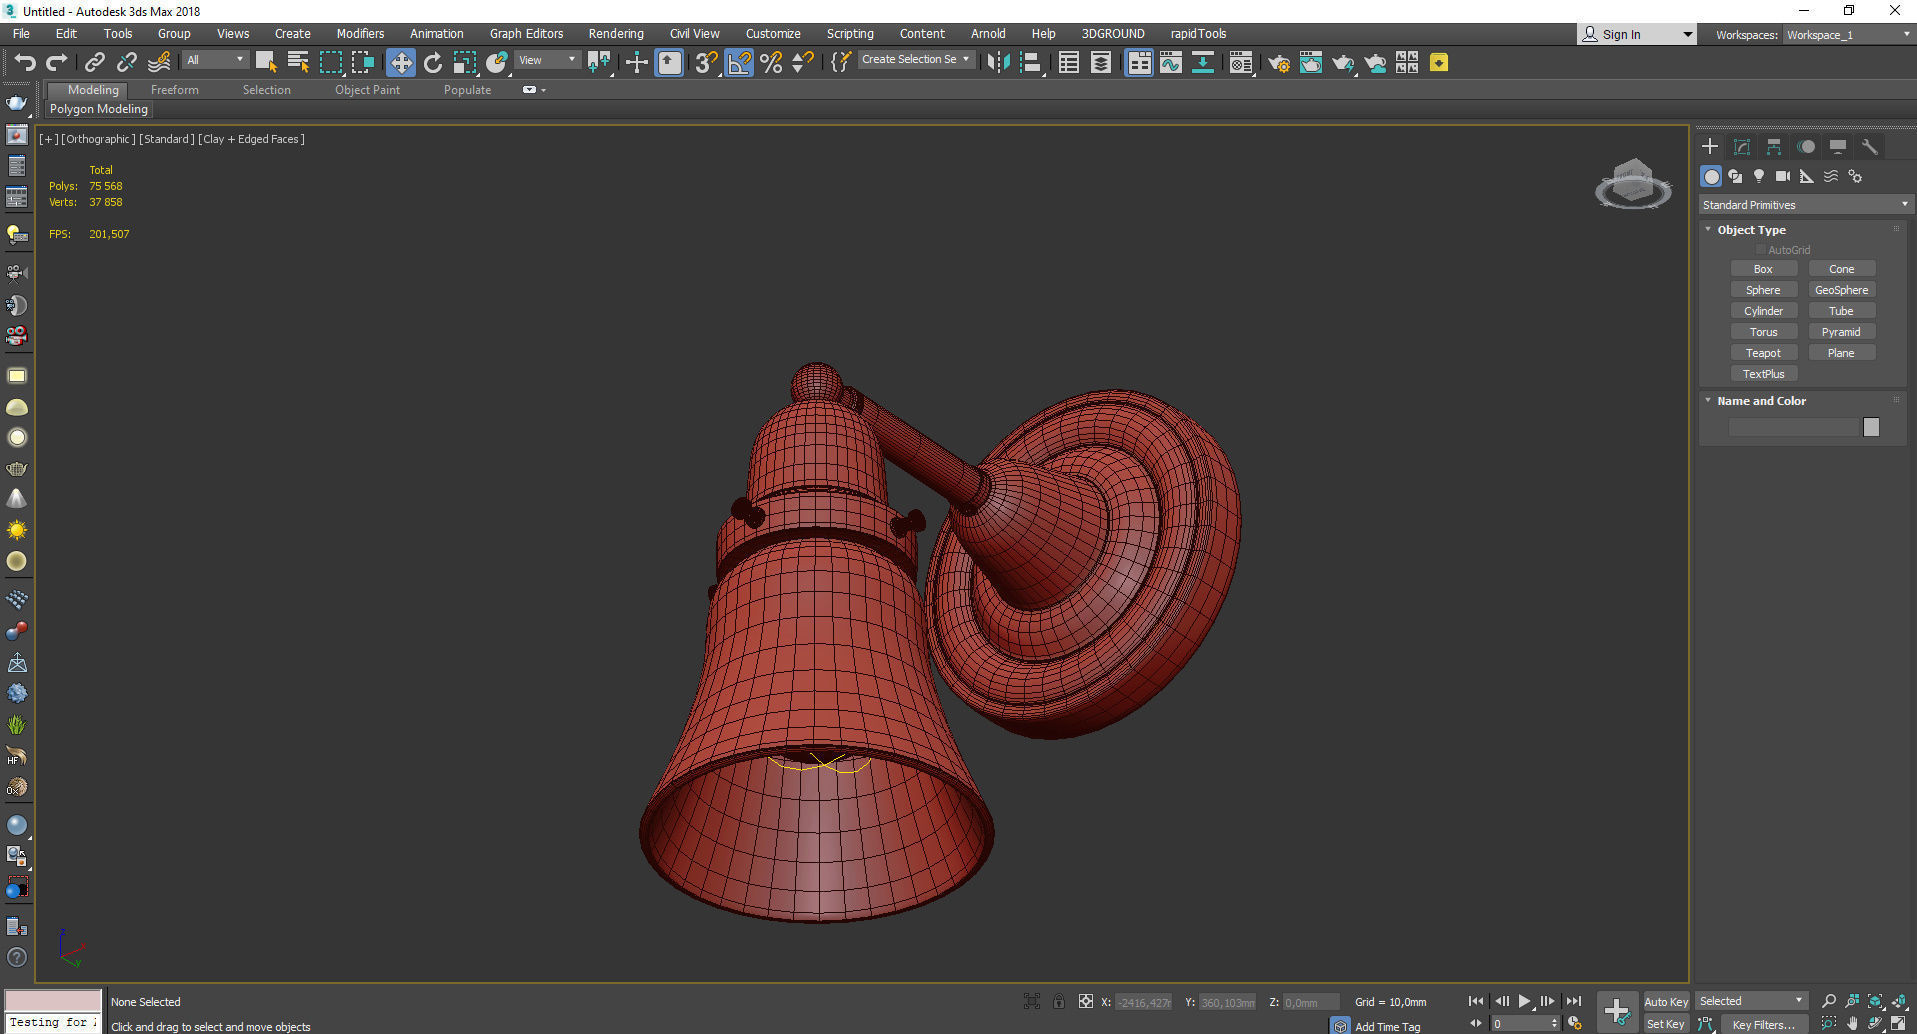This screenshot has width=1917, height=1034.
Task: Collapse the Name and Color rollout
Action: tap(1761, 401)
